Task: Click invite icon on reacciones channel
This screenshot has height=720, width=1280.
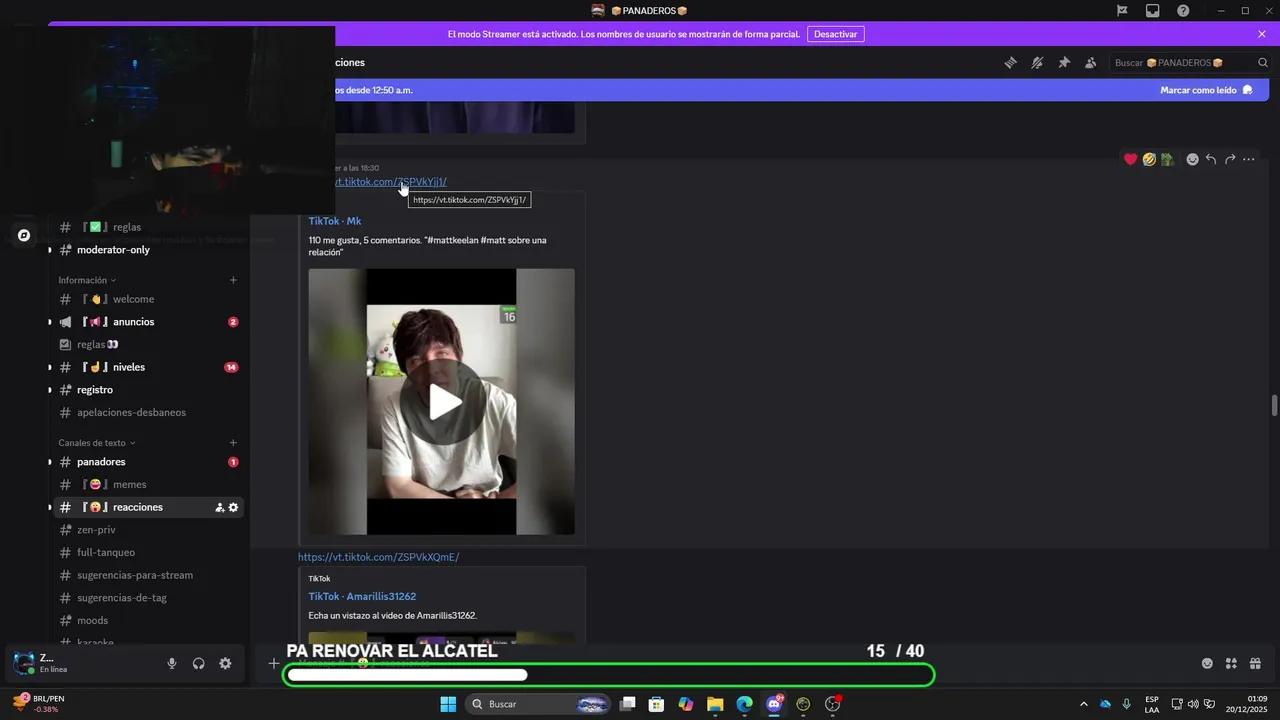Action: 219,508
